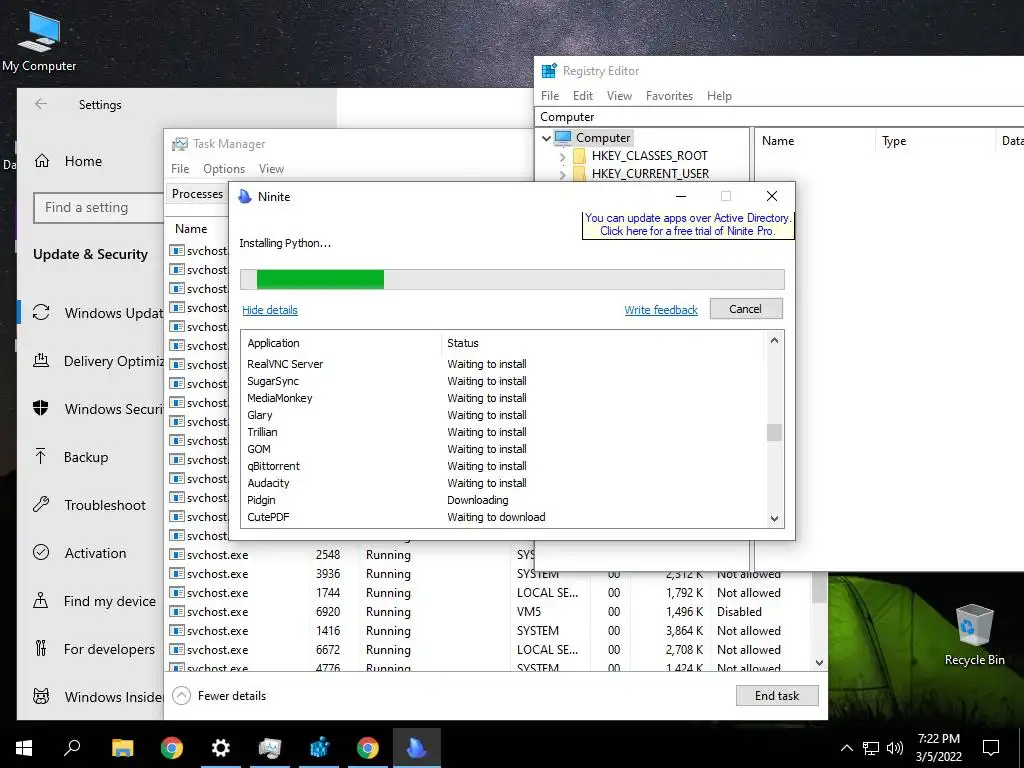Select Pidgin row in Ninite list

502,500
